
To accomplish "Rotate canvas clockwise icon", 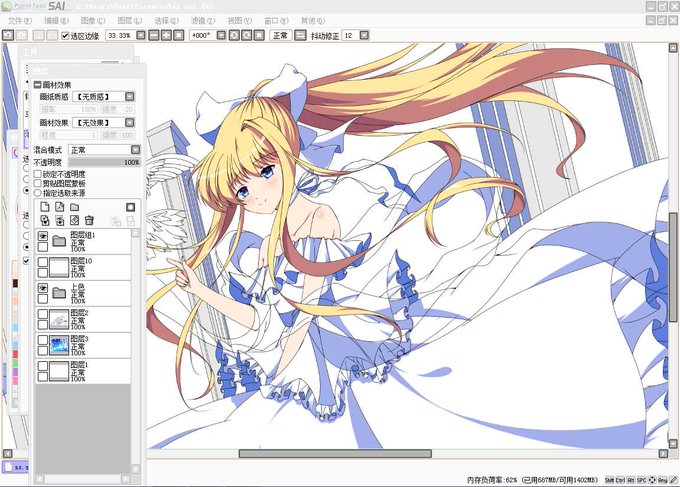I will [246, 35].
